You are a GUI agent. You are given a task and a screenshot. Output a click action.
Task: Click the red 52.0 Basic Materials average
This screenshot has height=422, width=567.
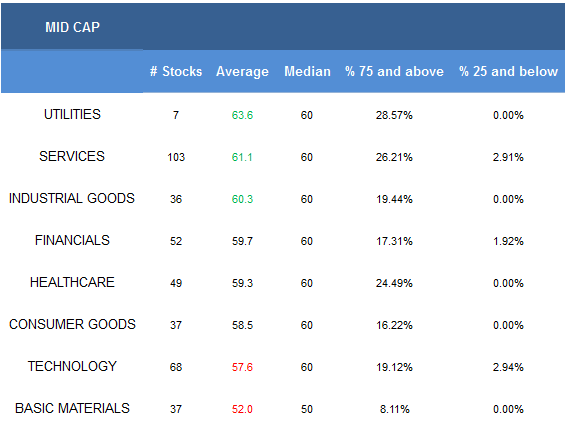242,409
